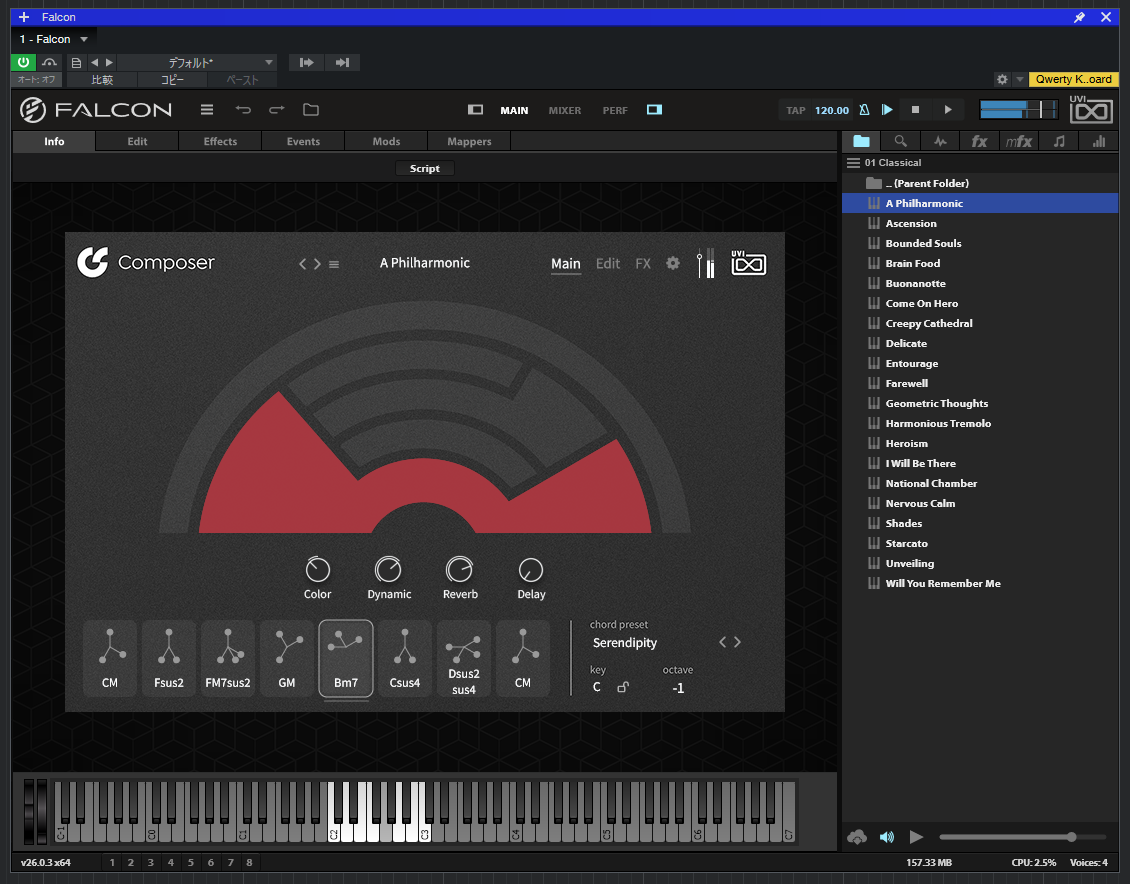The width and height of the screenshot is (1130, 884).
Task: Select part number 3 in status bar
Action: pos(150,862)
